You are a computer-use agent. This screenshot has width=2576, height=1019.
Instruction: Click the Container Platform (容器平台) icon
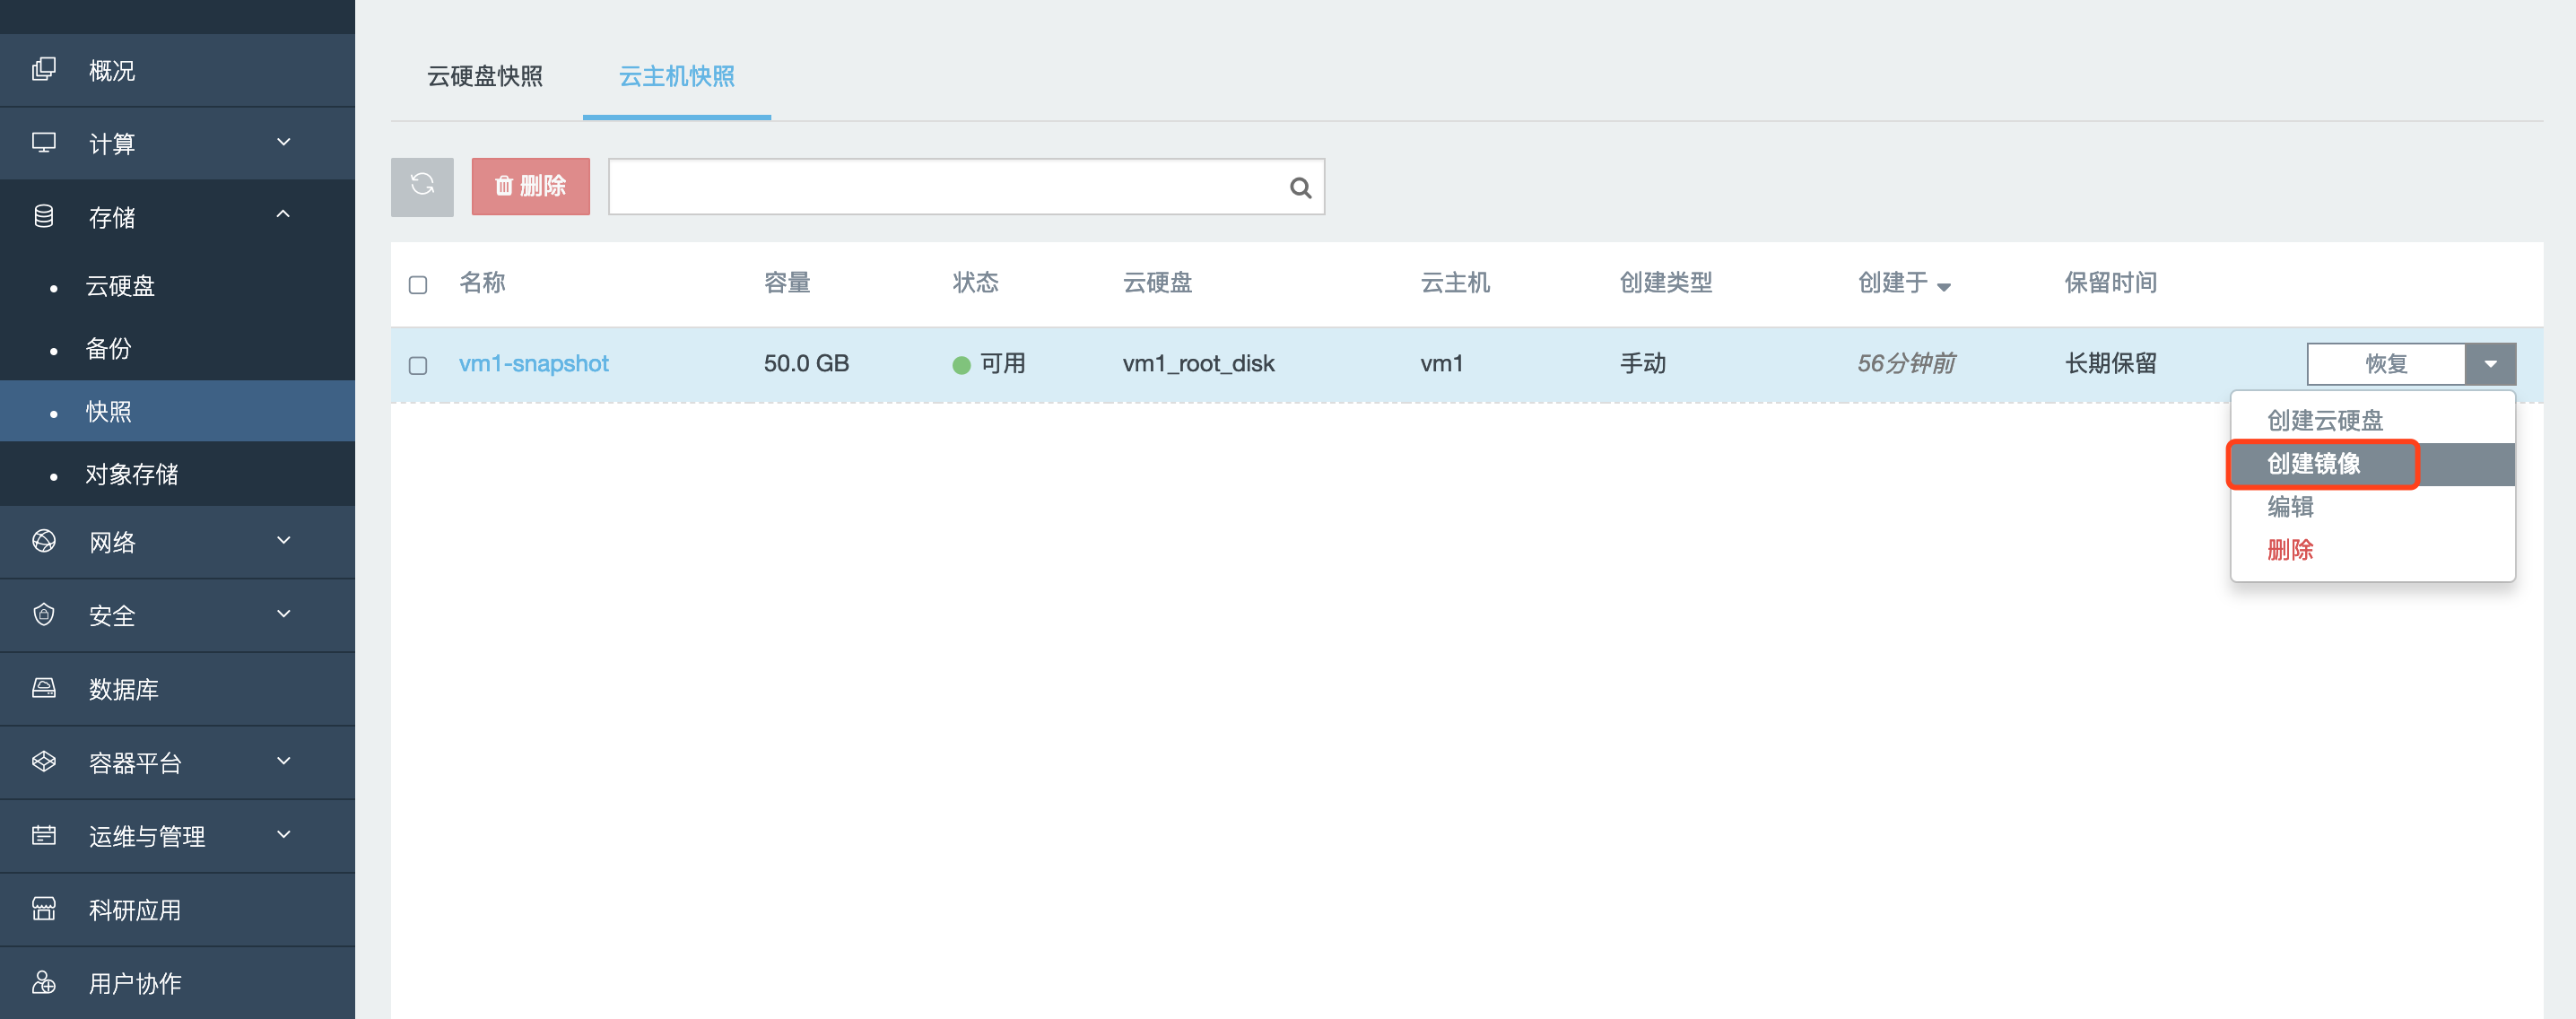coord(44,762)
